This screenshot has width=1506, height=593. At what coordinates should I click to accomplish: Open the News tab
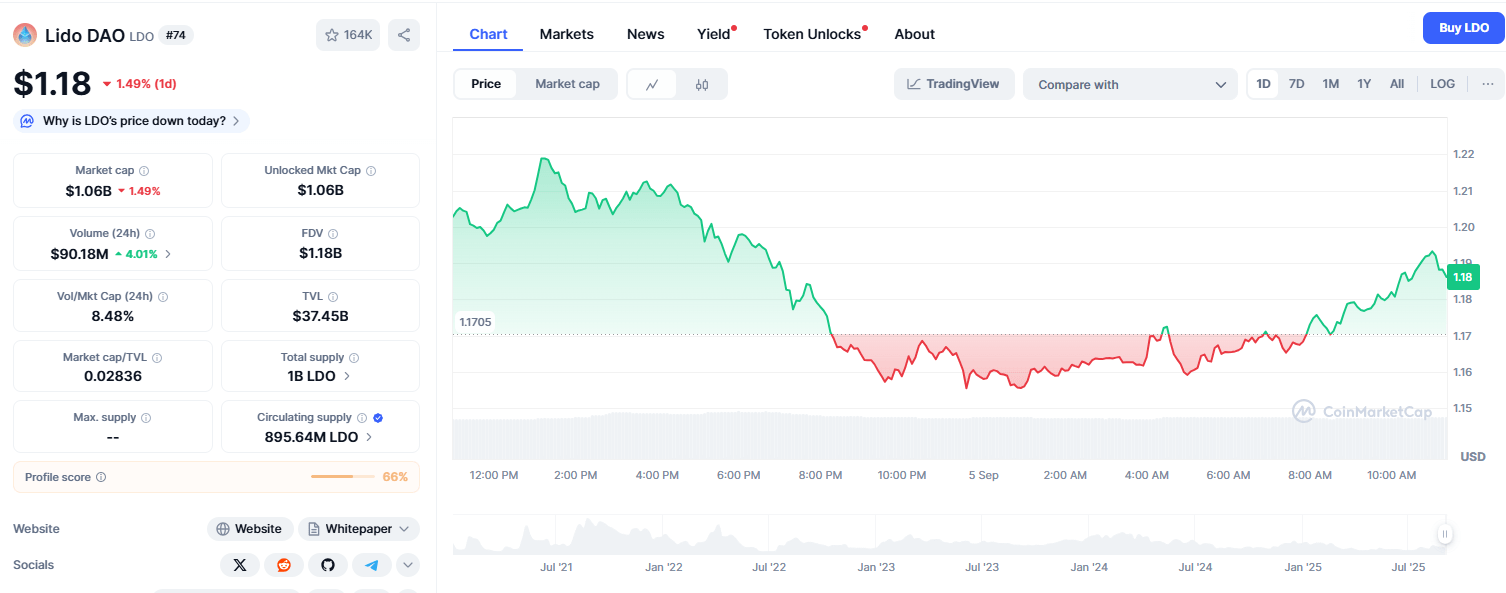[646, 34]
